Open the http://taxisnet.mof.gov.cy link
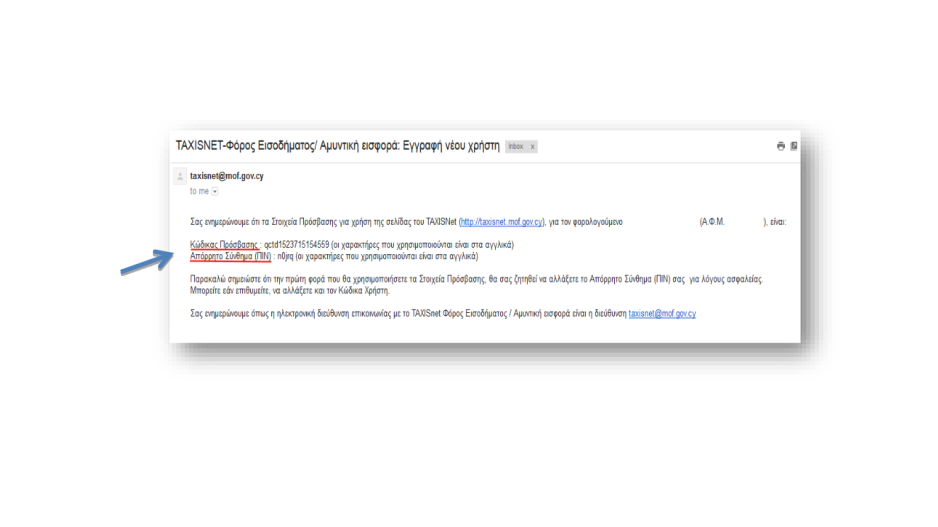 click(500, 221)
